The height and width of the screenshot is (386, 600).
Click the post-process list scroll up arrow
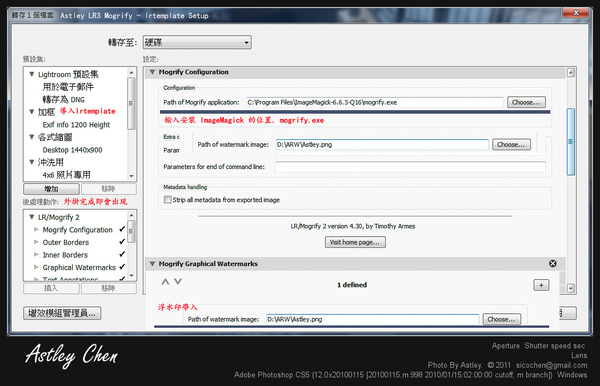(x=132, y=215)
